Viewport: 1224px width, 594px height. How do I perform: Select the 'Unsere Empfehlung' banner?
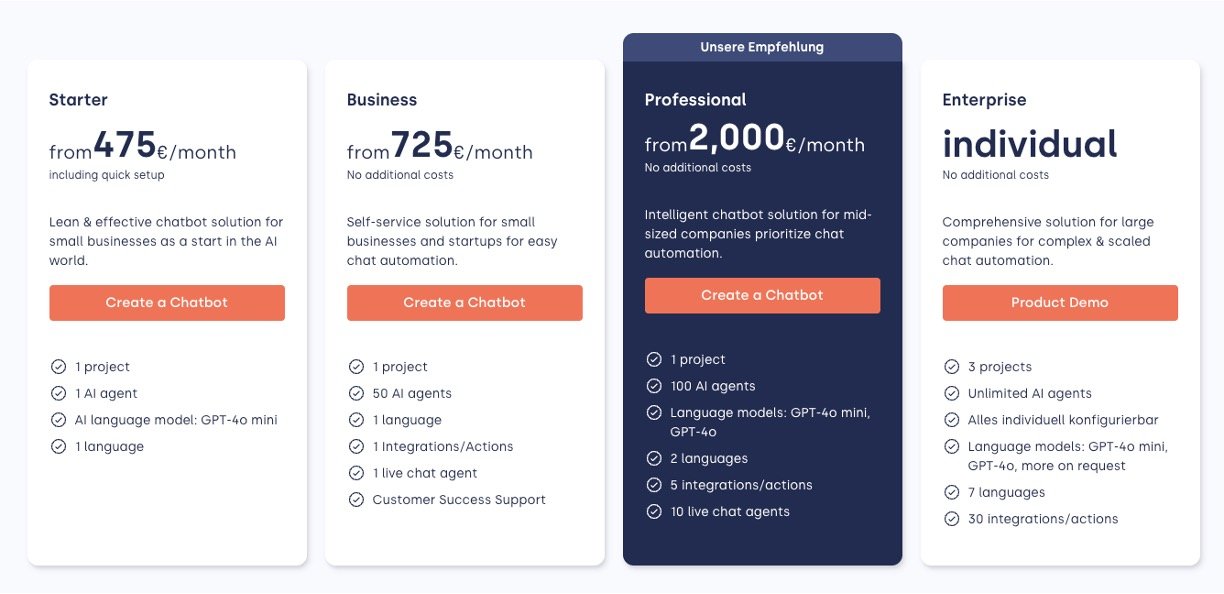pos(762,47)
